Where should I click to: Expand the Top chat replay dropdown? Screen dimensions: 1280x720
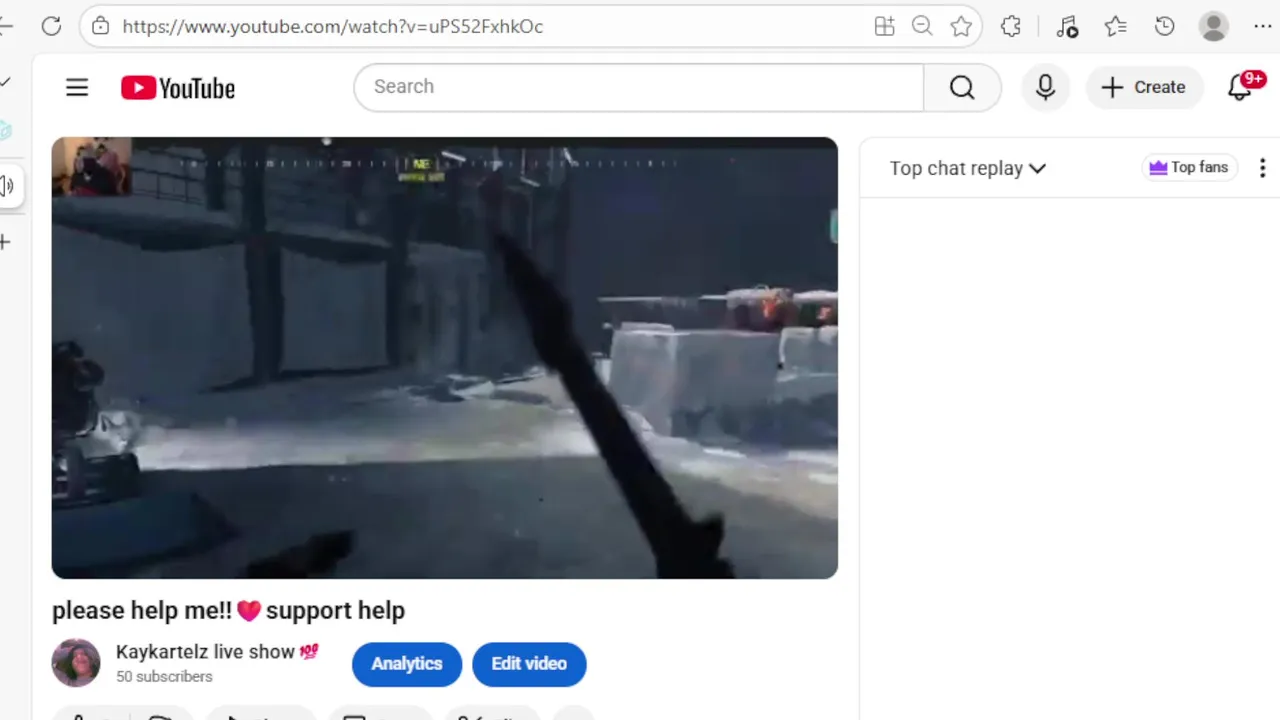tap(967, 168)
